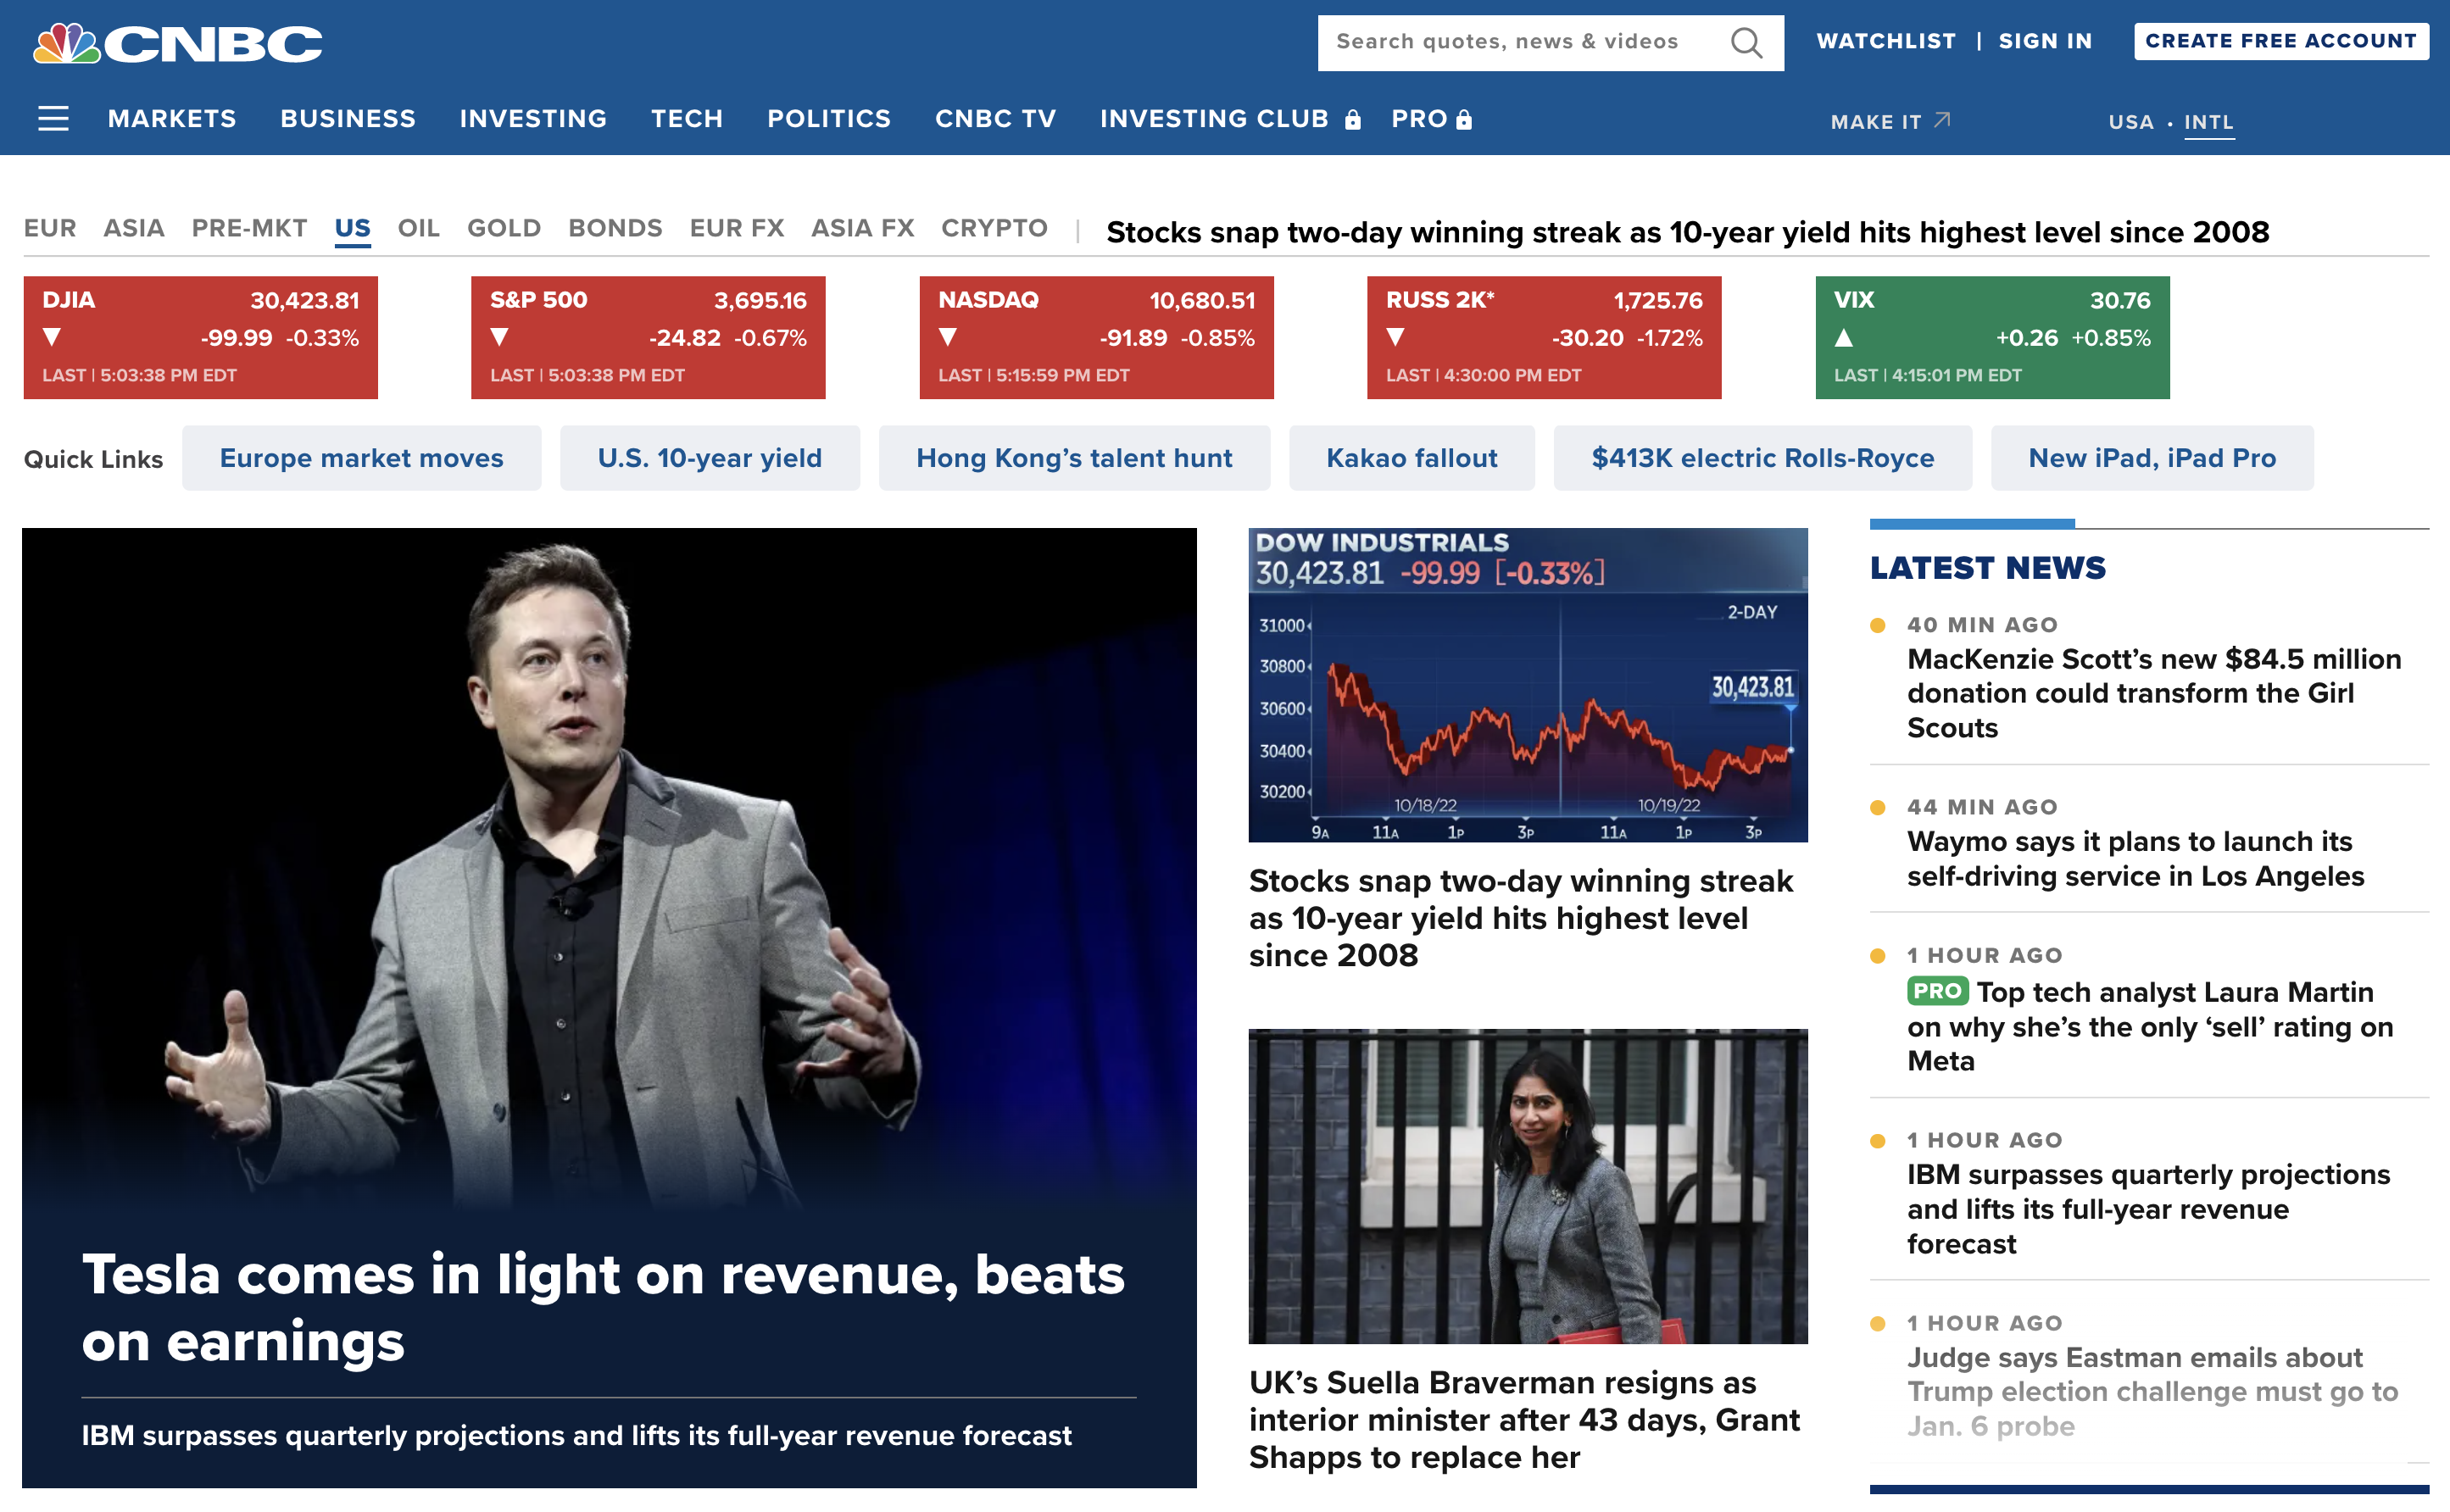Open the DJIA quote card
Image resolution: width=2450 pixels, height=1512 pixels.
(x=201, y=337)
